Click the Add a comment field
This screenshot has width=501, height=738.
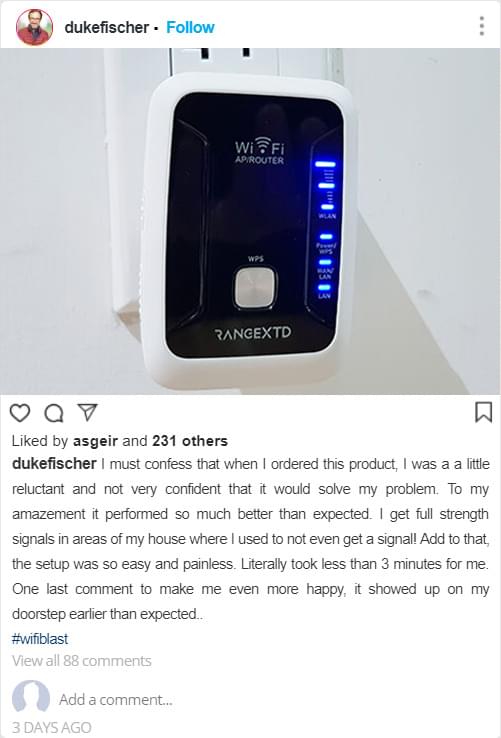[116, 699]
